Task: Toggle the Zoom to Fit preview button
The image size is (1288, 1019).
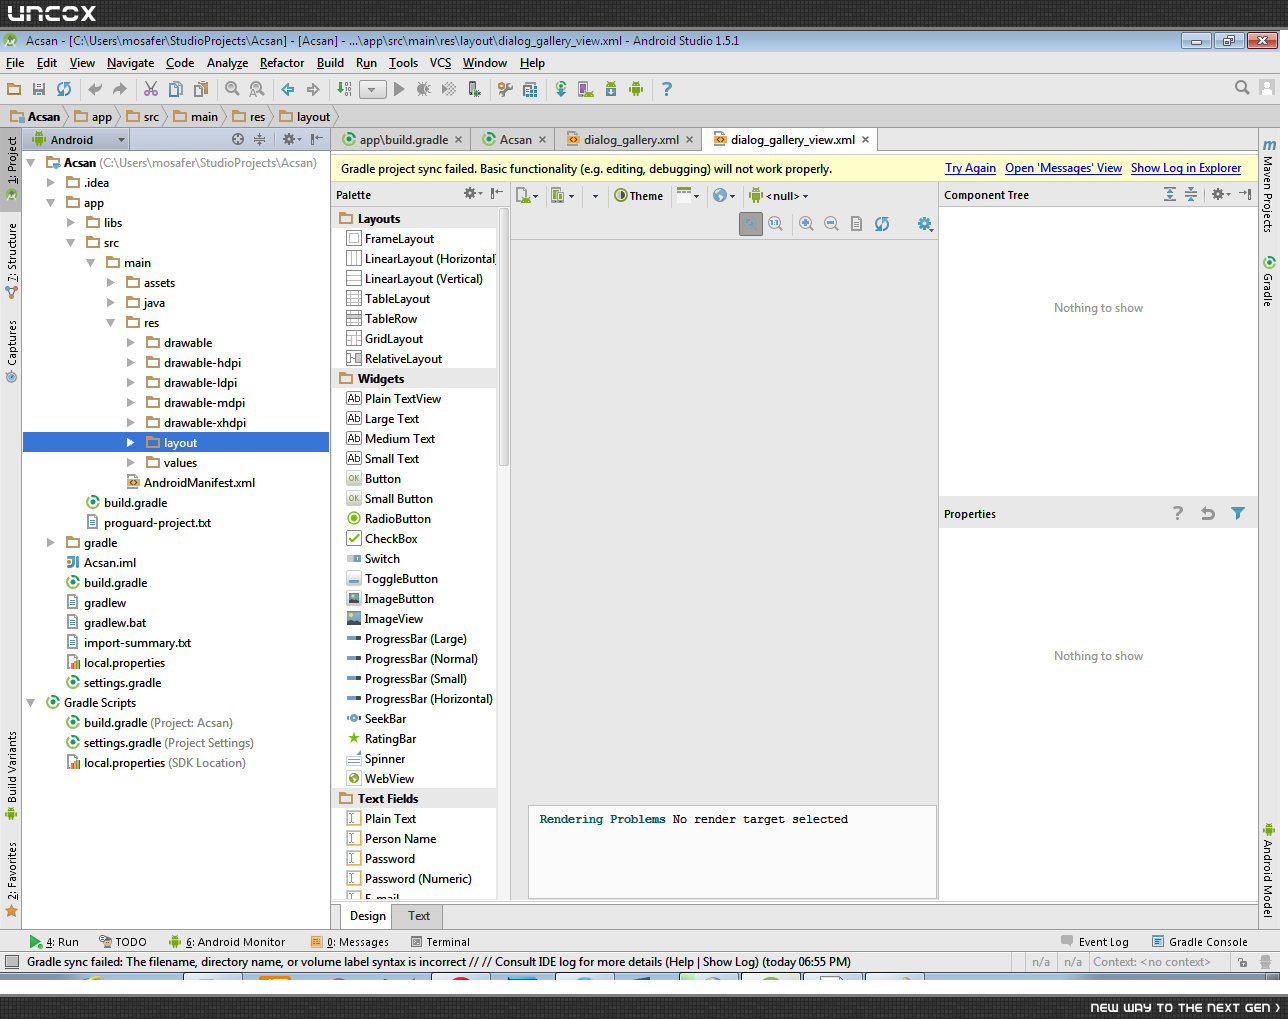Action: coord(751,224)
